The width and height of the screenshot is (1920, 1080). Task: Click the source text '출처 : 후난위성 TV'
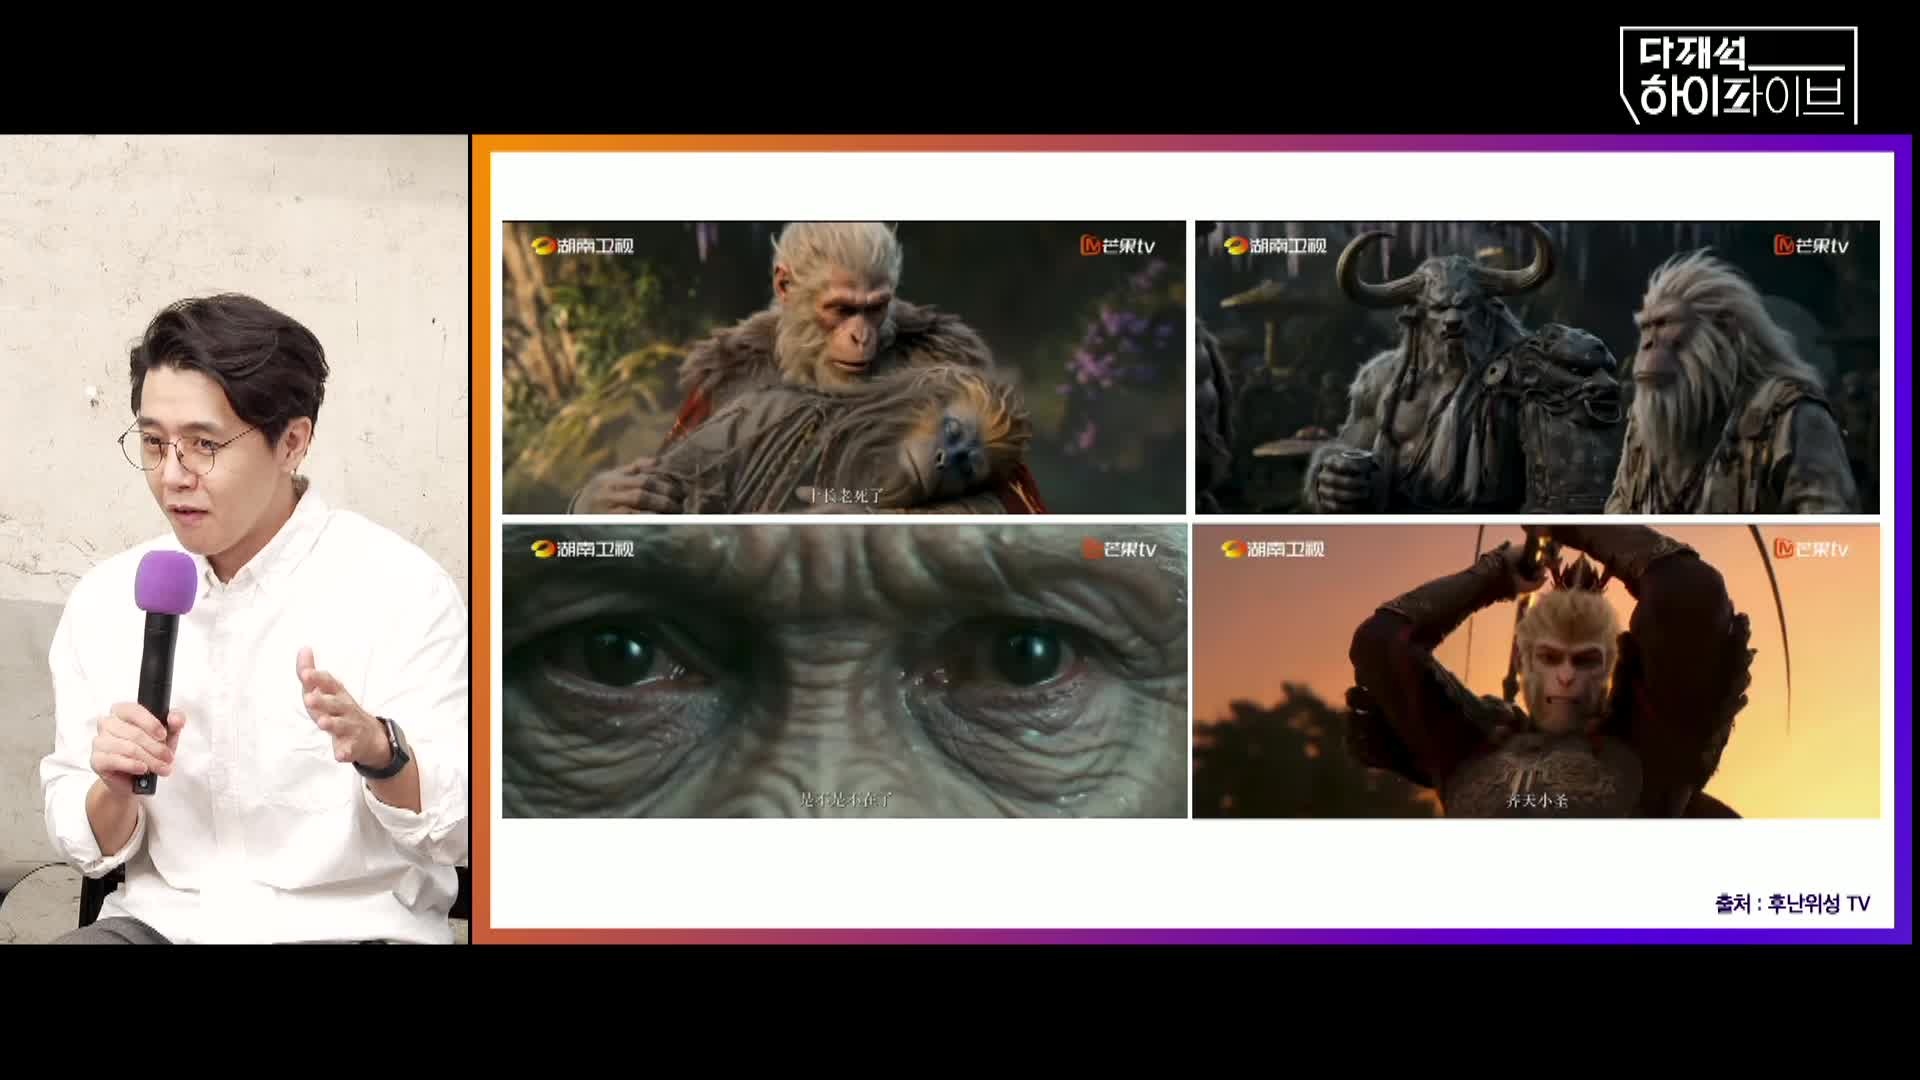pyautogui.click(x=1792, y=904)
